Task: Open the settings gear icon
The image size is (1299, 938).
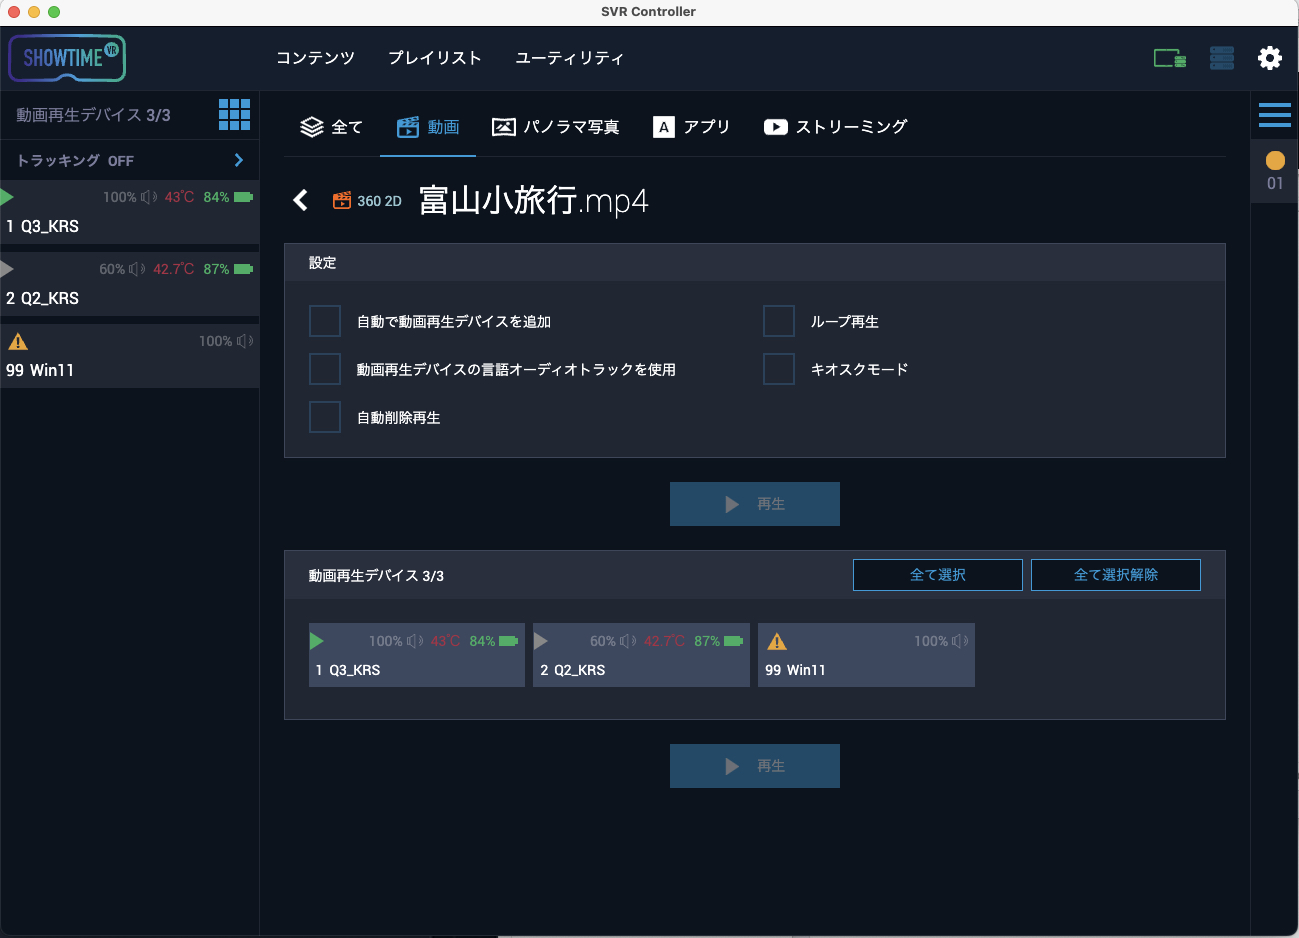Action: tap(1269, 58)
